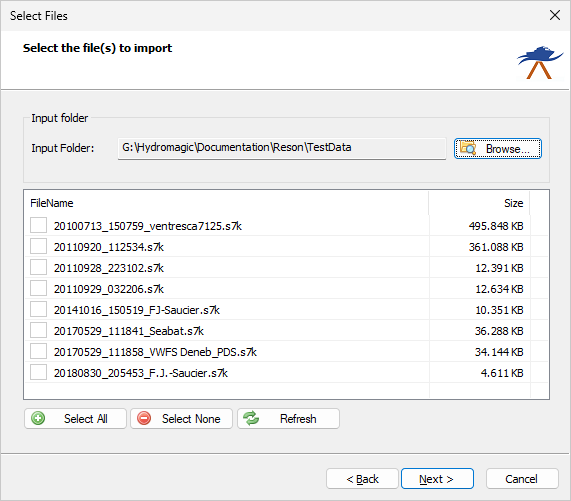This screenshot has width=571, height=501.
Task: Toggle checkbox for 20141016_150519_FJ-Saucier.s7k
Action: coord(38,309)
